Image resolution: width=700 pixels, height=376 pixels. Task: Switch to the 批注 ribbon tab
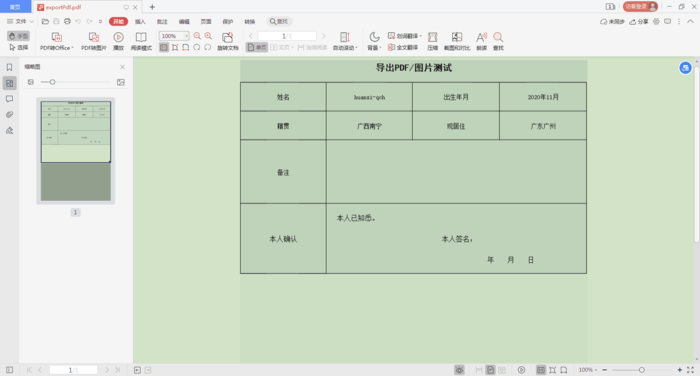[x=162, y=21]
